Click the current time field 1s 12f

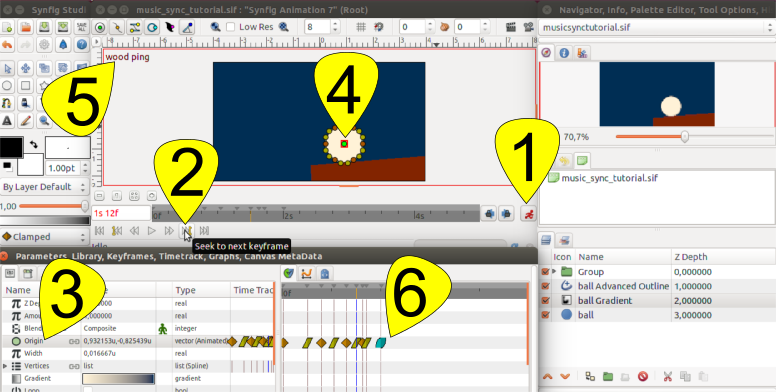tap(121, 213)
